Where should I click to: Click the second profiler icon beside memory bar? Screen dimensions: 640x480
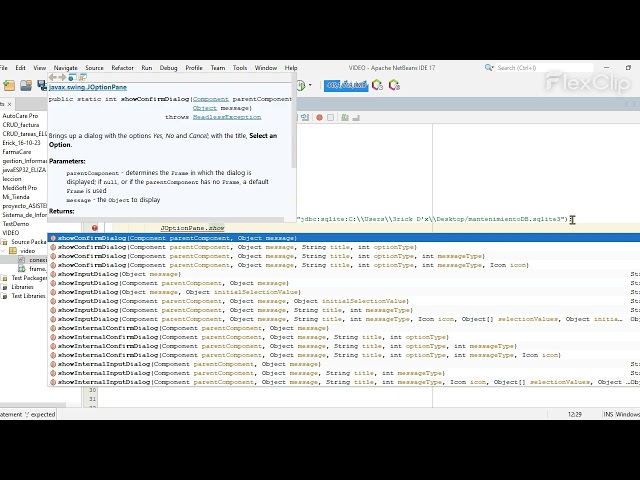coord(394,85)
